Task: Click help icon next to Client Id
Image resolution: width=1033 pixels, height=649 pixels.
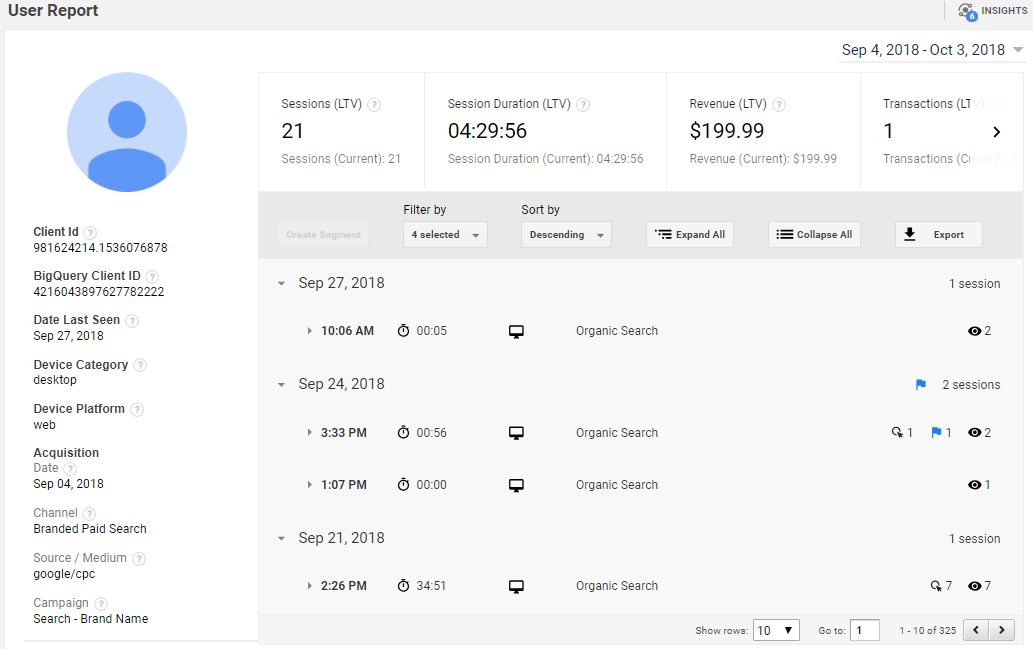Action: (x=90, y=232)
